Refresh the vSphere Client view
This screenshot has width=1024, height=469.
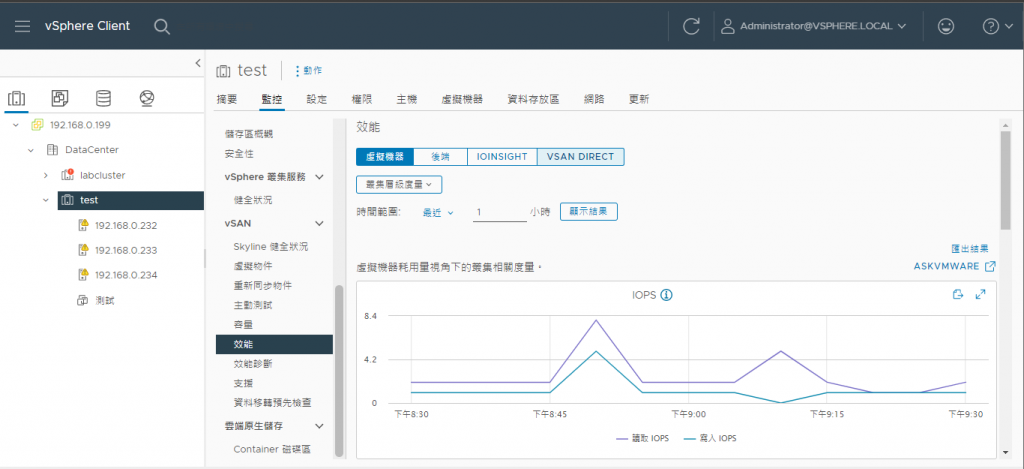point(691,26)
